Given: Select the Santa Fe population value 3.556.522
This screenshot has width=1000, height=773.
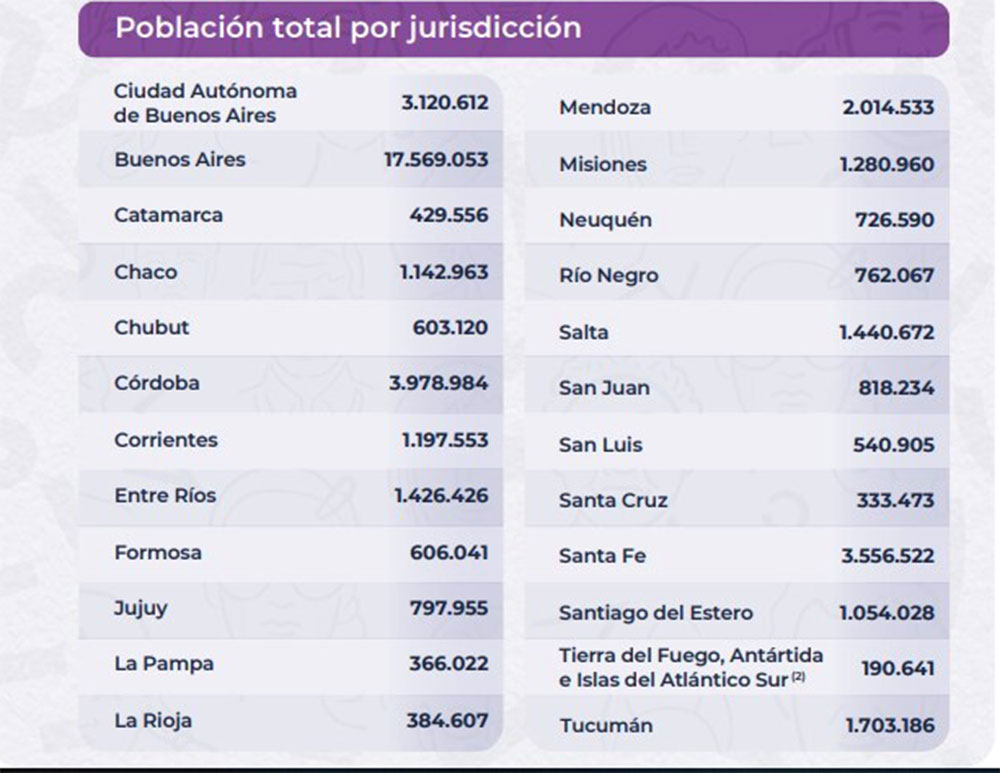Looking at the screenshot, I should 887,556.
